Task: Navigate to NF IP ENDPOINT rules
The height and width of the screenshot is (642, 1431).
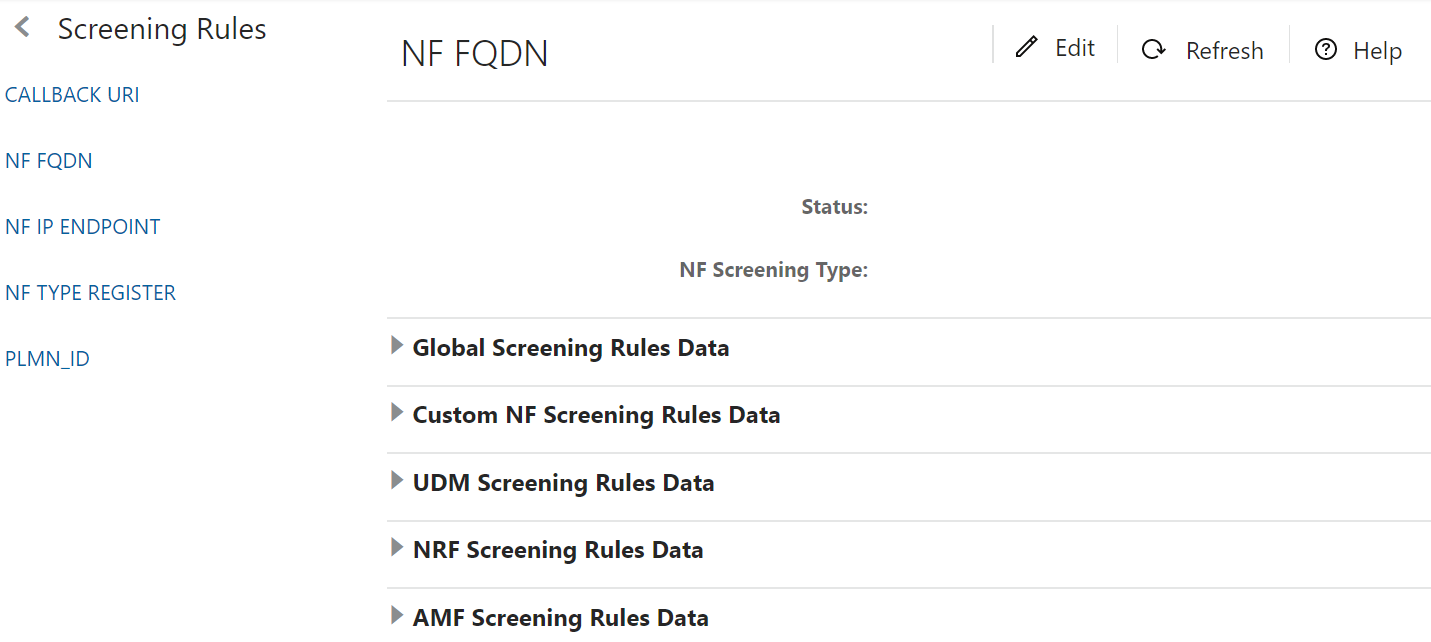Action: point(83,226)
